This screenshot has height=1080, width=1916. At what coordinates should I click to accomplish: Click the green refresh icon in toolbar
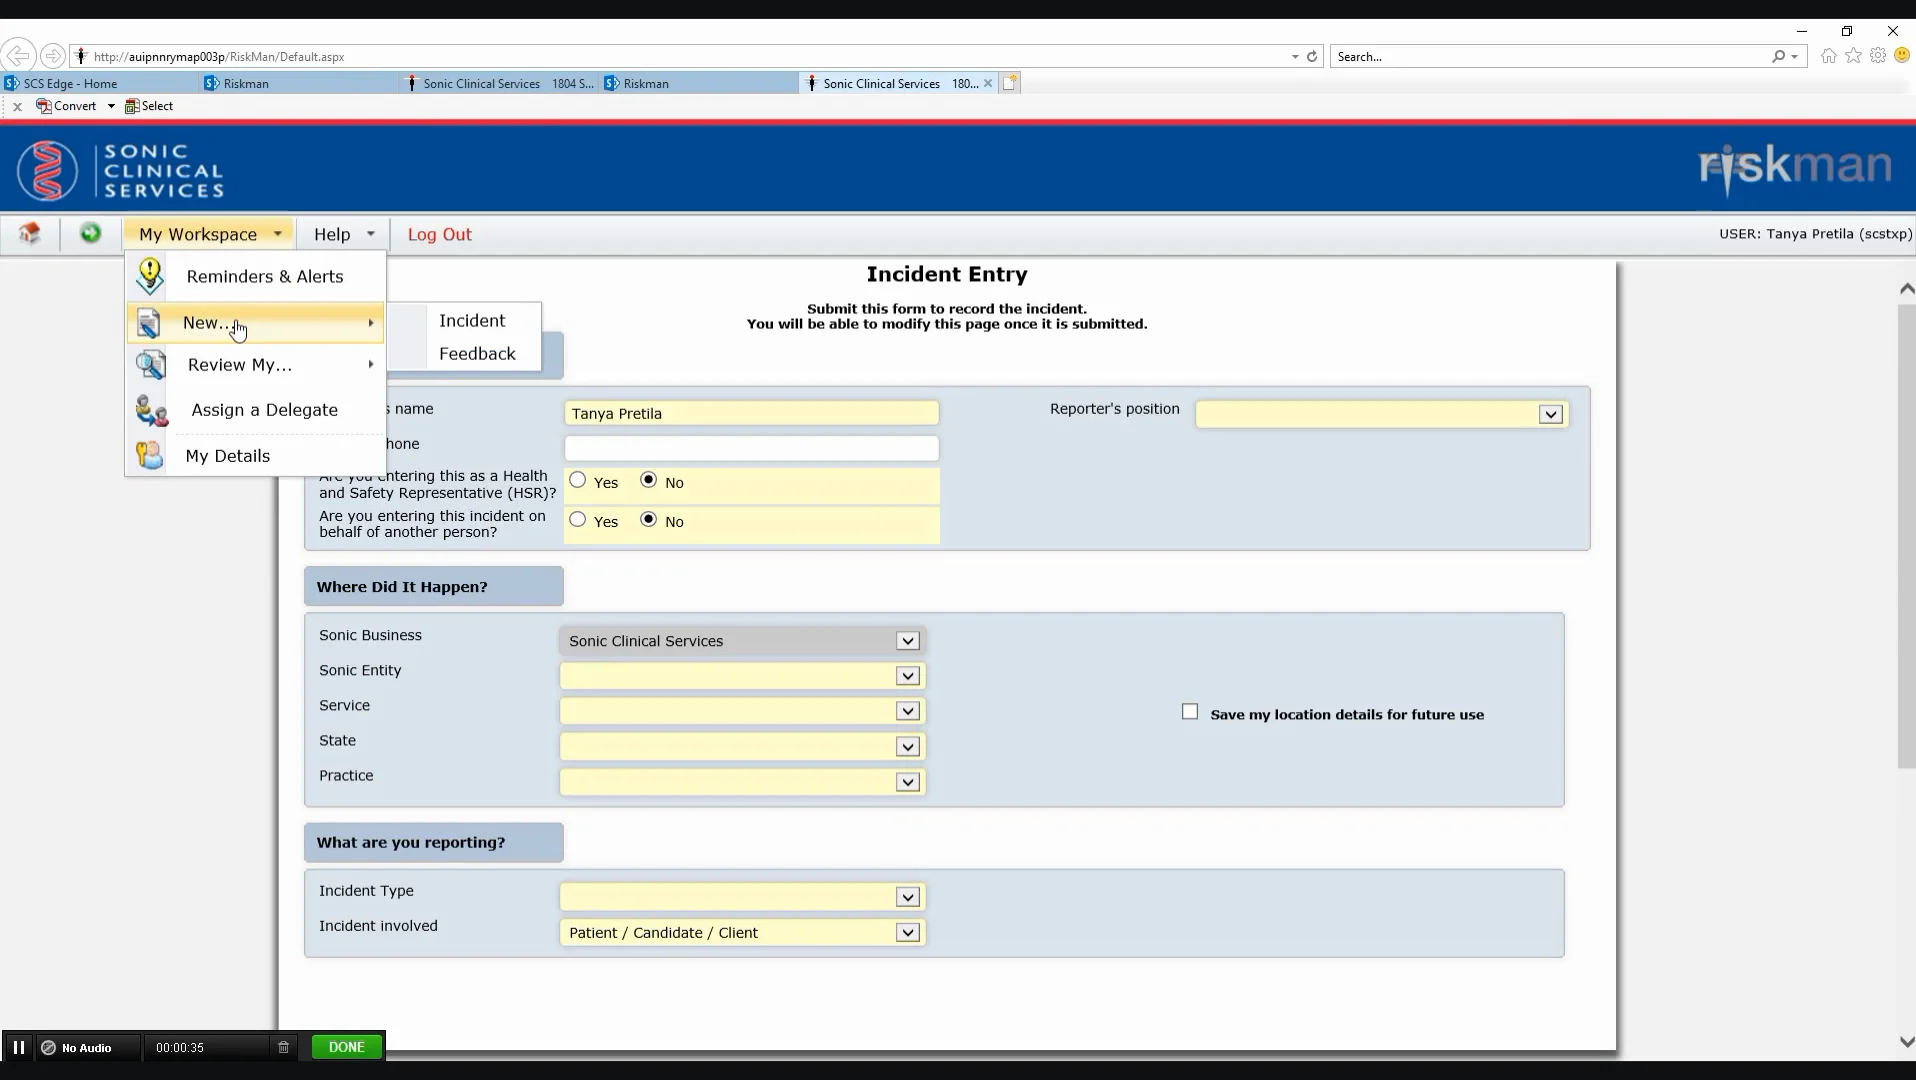point(91,233)
